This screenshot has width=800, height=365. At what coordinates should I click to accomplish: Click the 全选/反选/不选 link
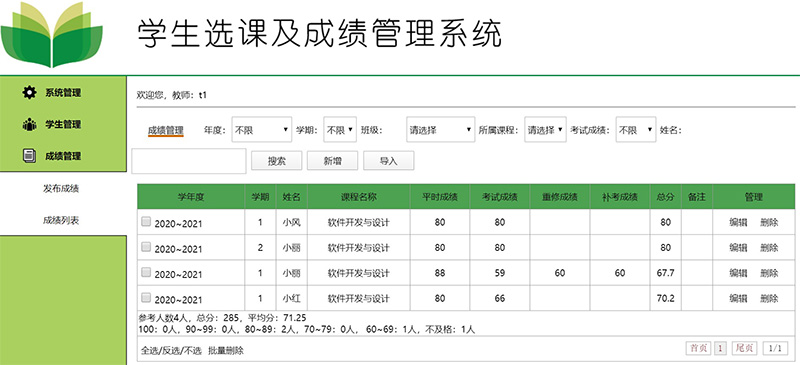tap(171, 351)
